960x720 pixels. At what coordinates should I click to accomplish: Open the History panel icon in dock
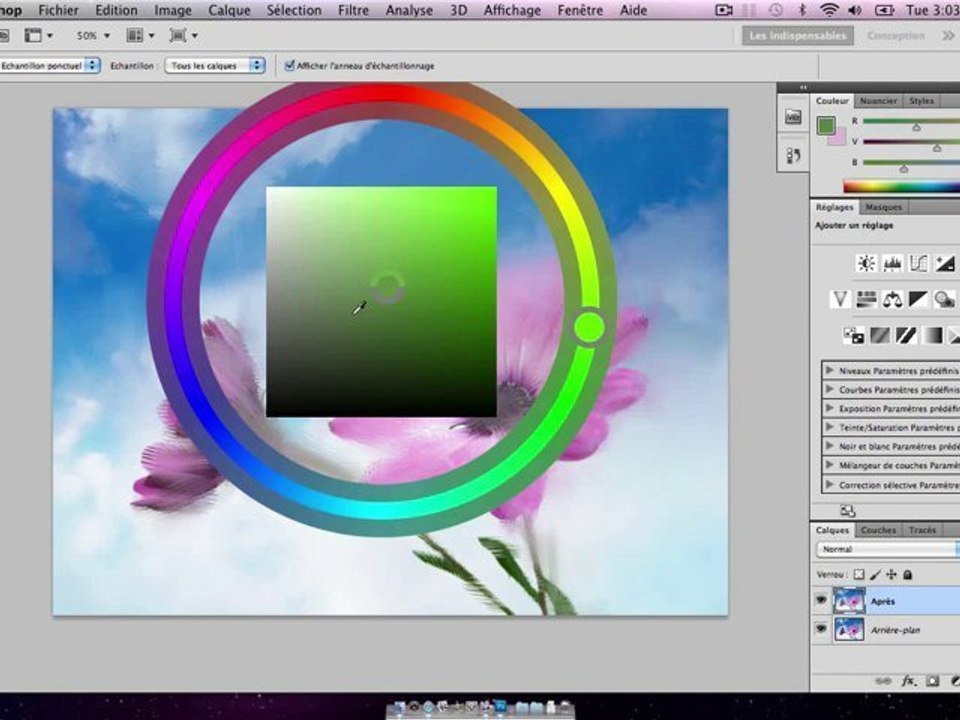click(x=793, y=156)
